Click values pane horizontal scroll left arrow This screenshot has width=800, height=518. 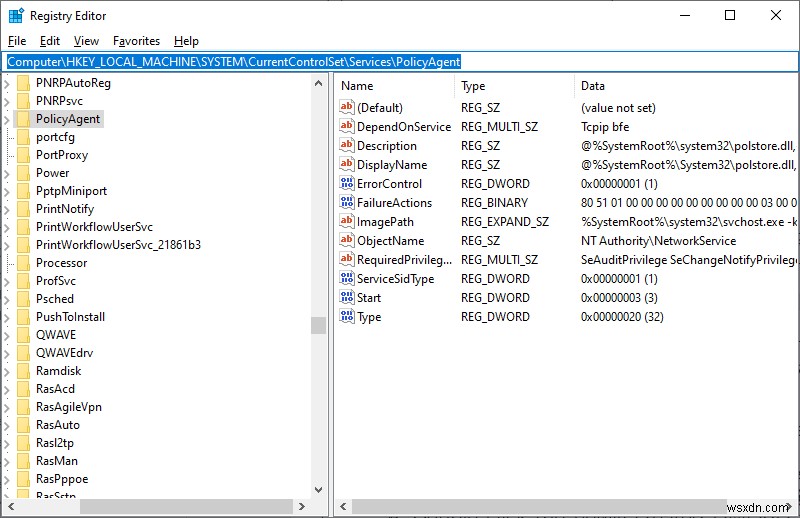pos(343,507)
